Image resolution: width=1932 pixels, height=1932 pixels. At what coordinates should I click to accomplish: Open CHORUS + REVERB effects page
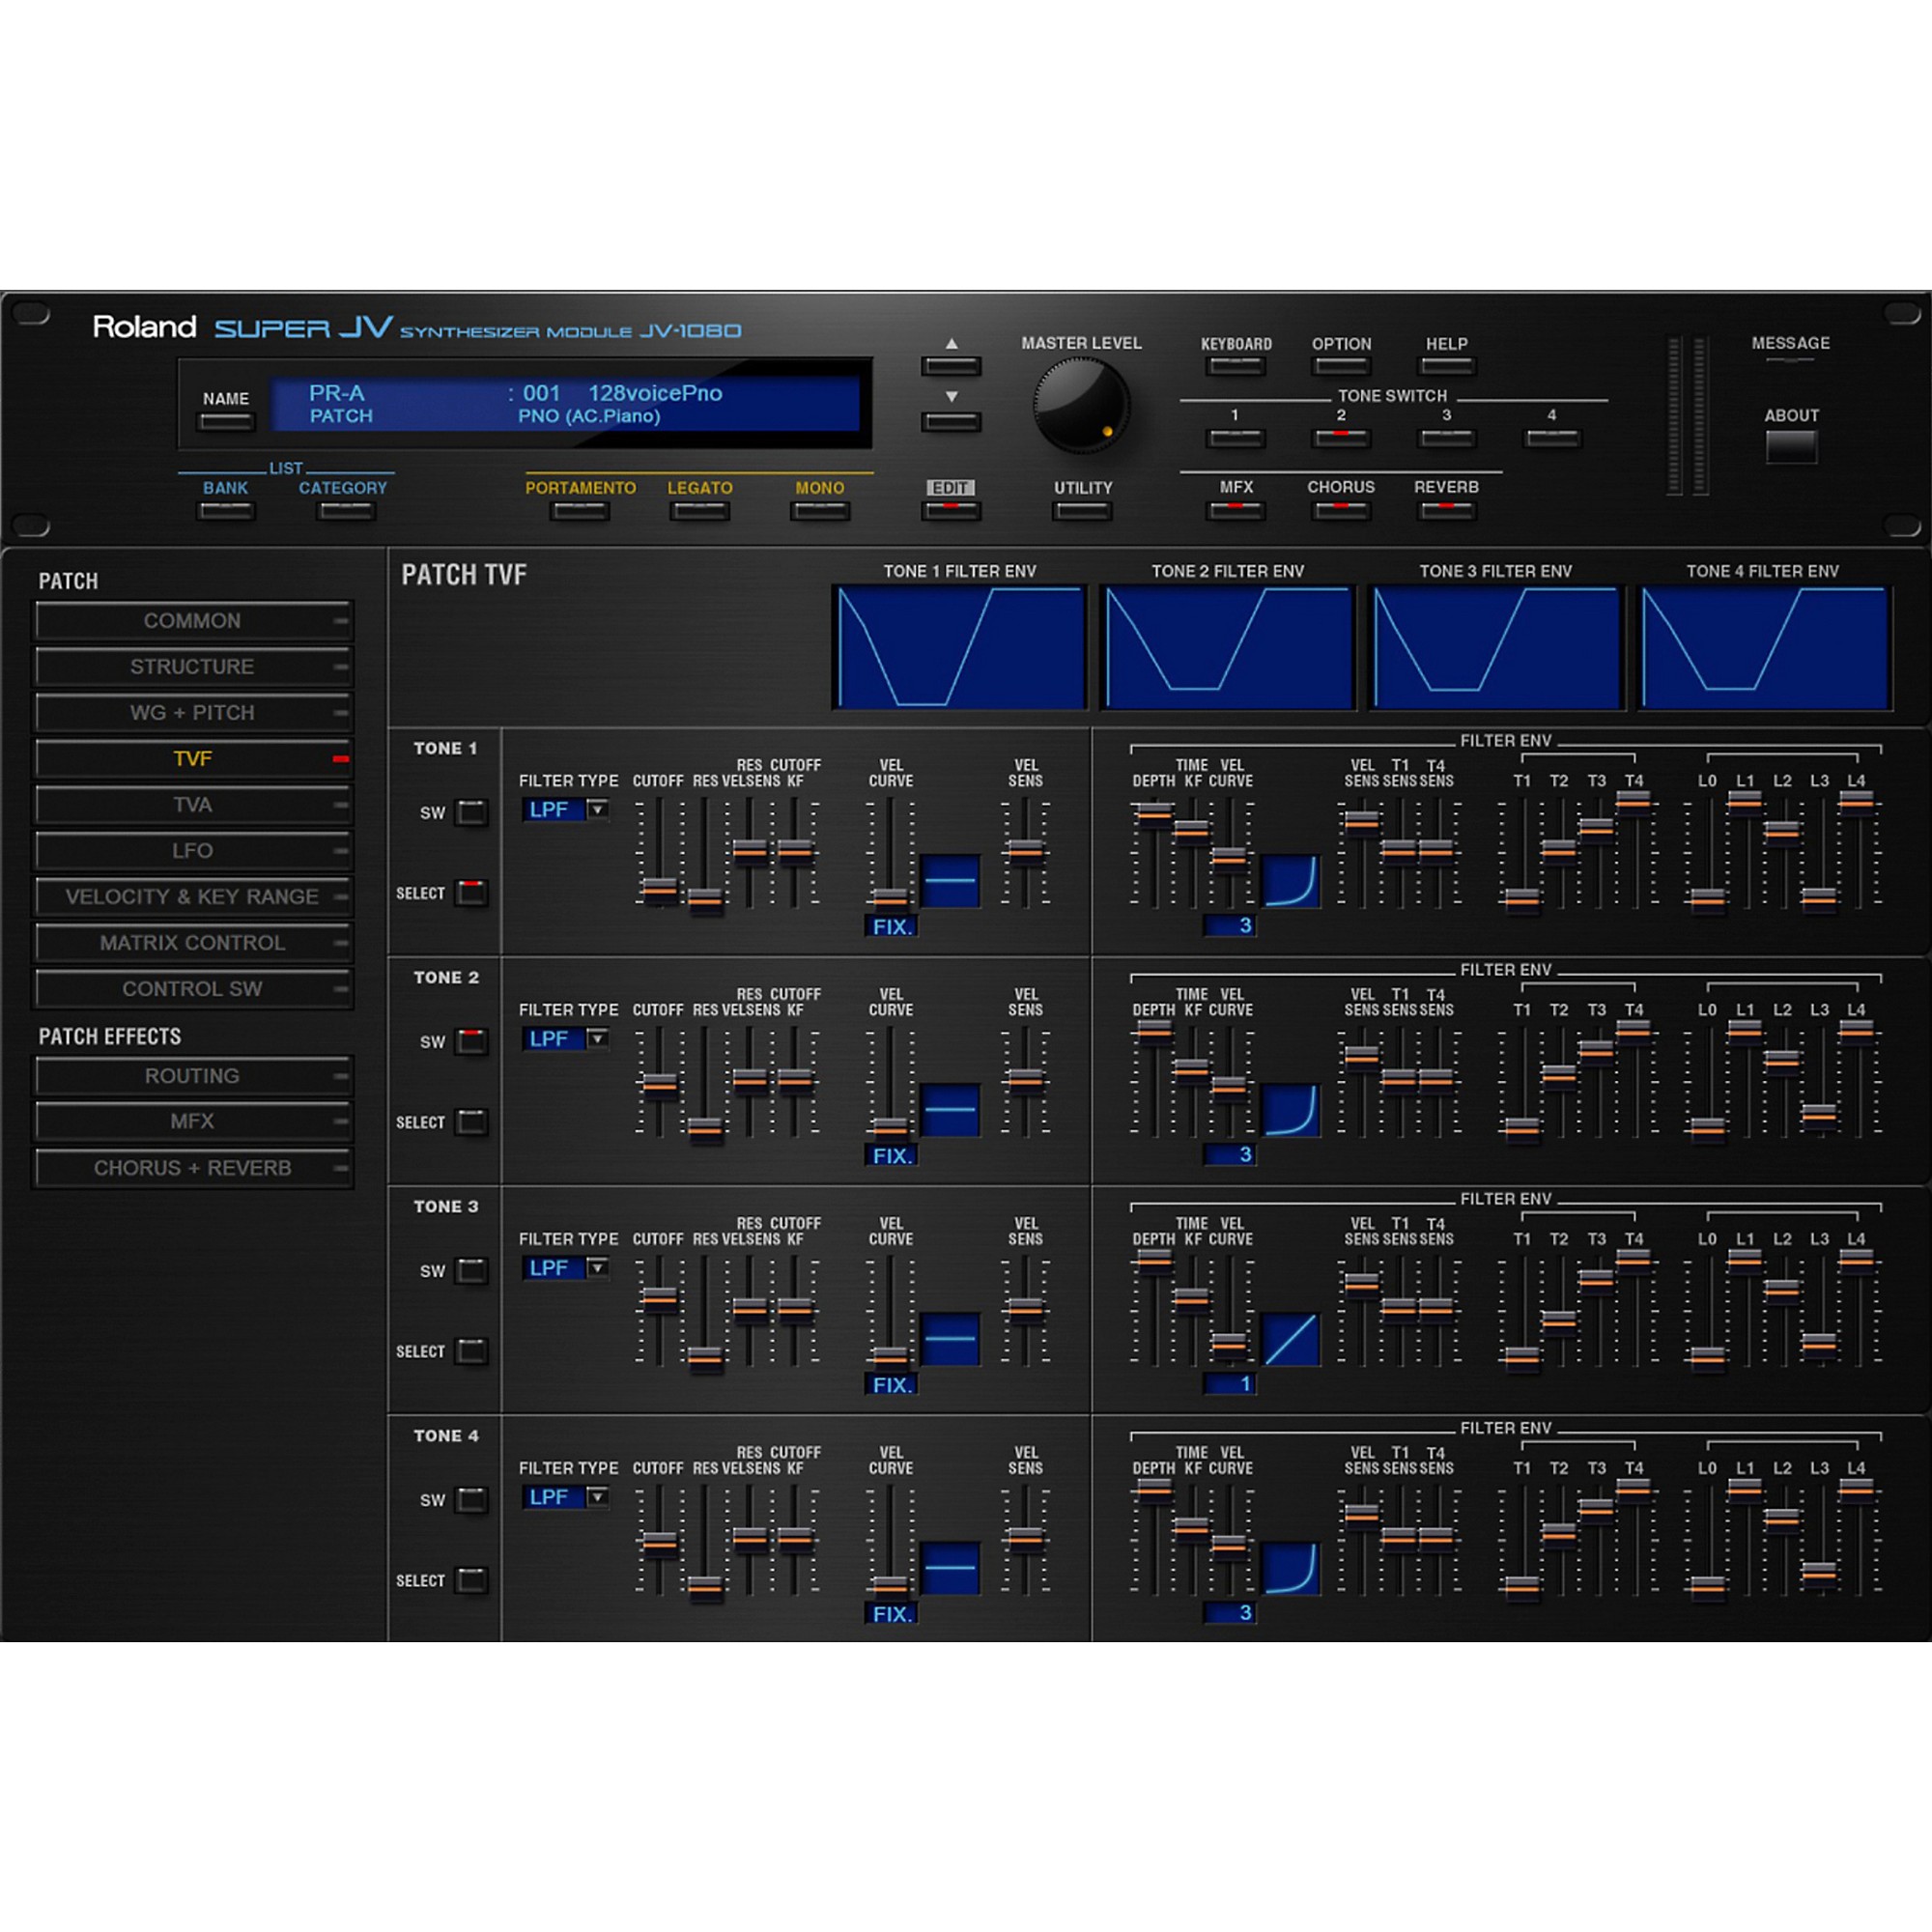(x=193, y=1168)
